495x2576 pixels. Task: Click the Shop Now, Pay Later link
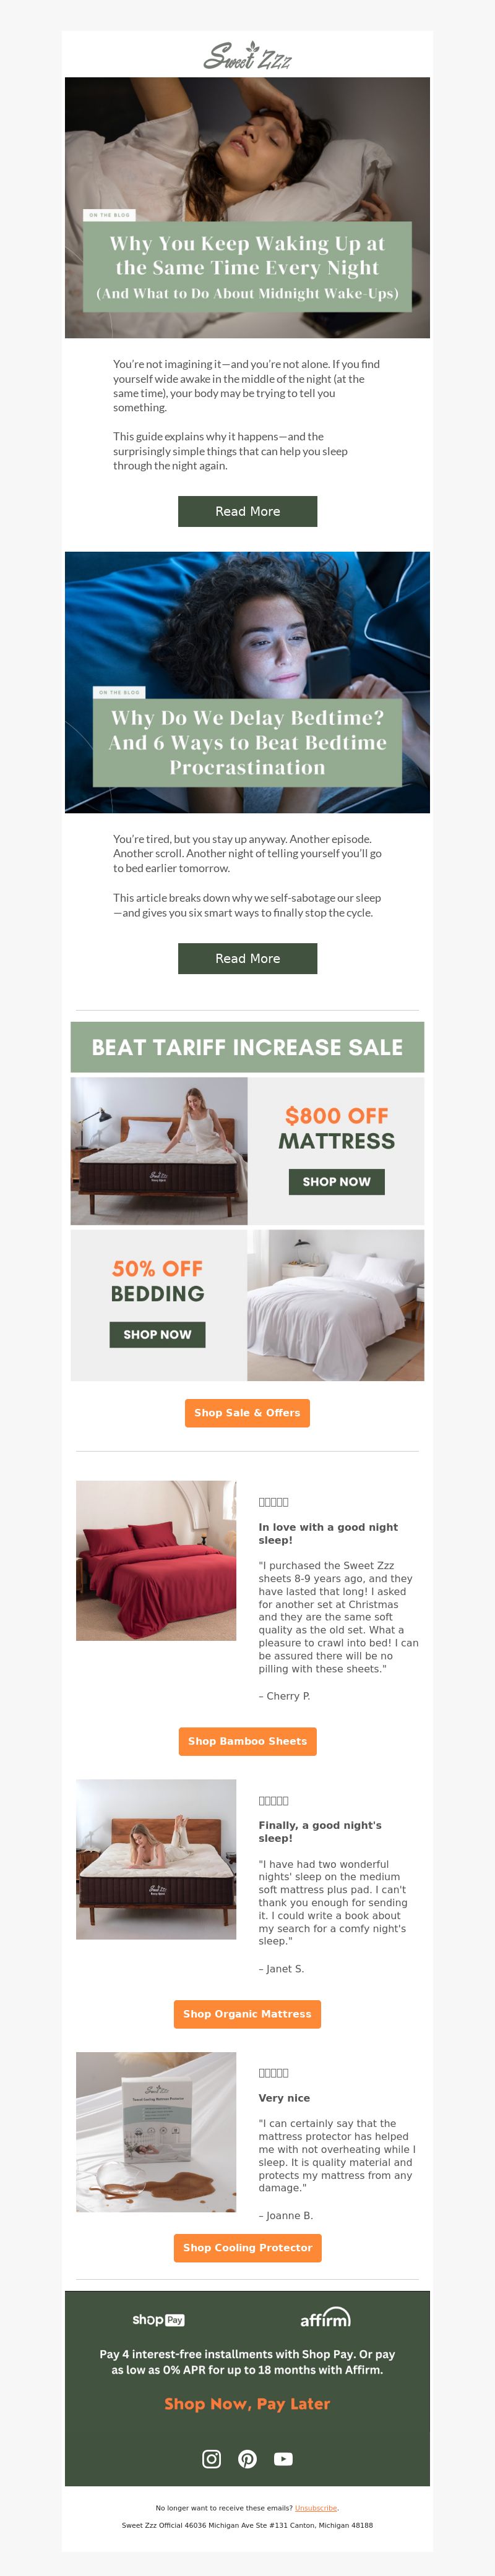coord(247,2404)
